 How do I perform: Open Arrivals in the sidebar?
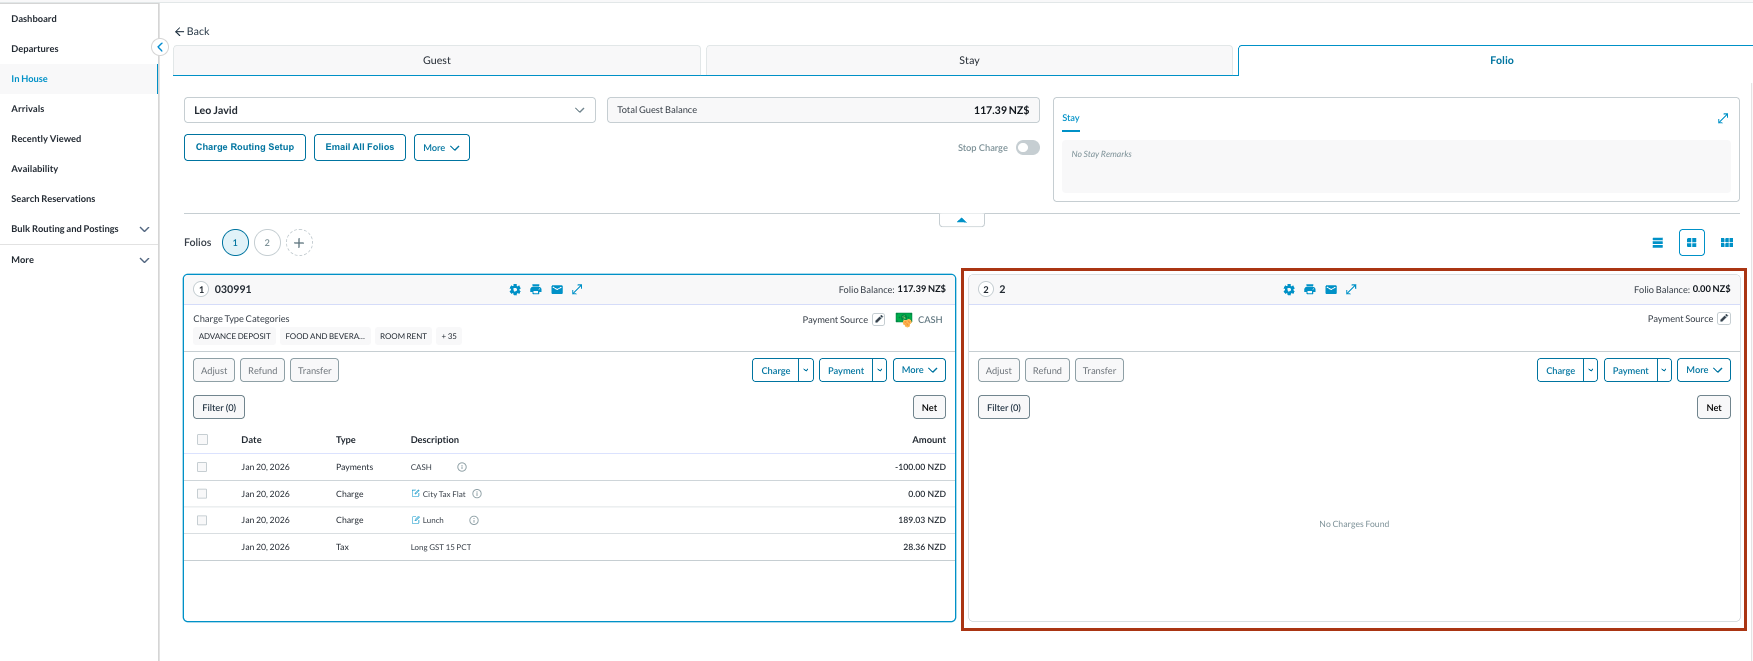coord(28,109)
